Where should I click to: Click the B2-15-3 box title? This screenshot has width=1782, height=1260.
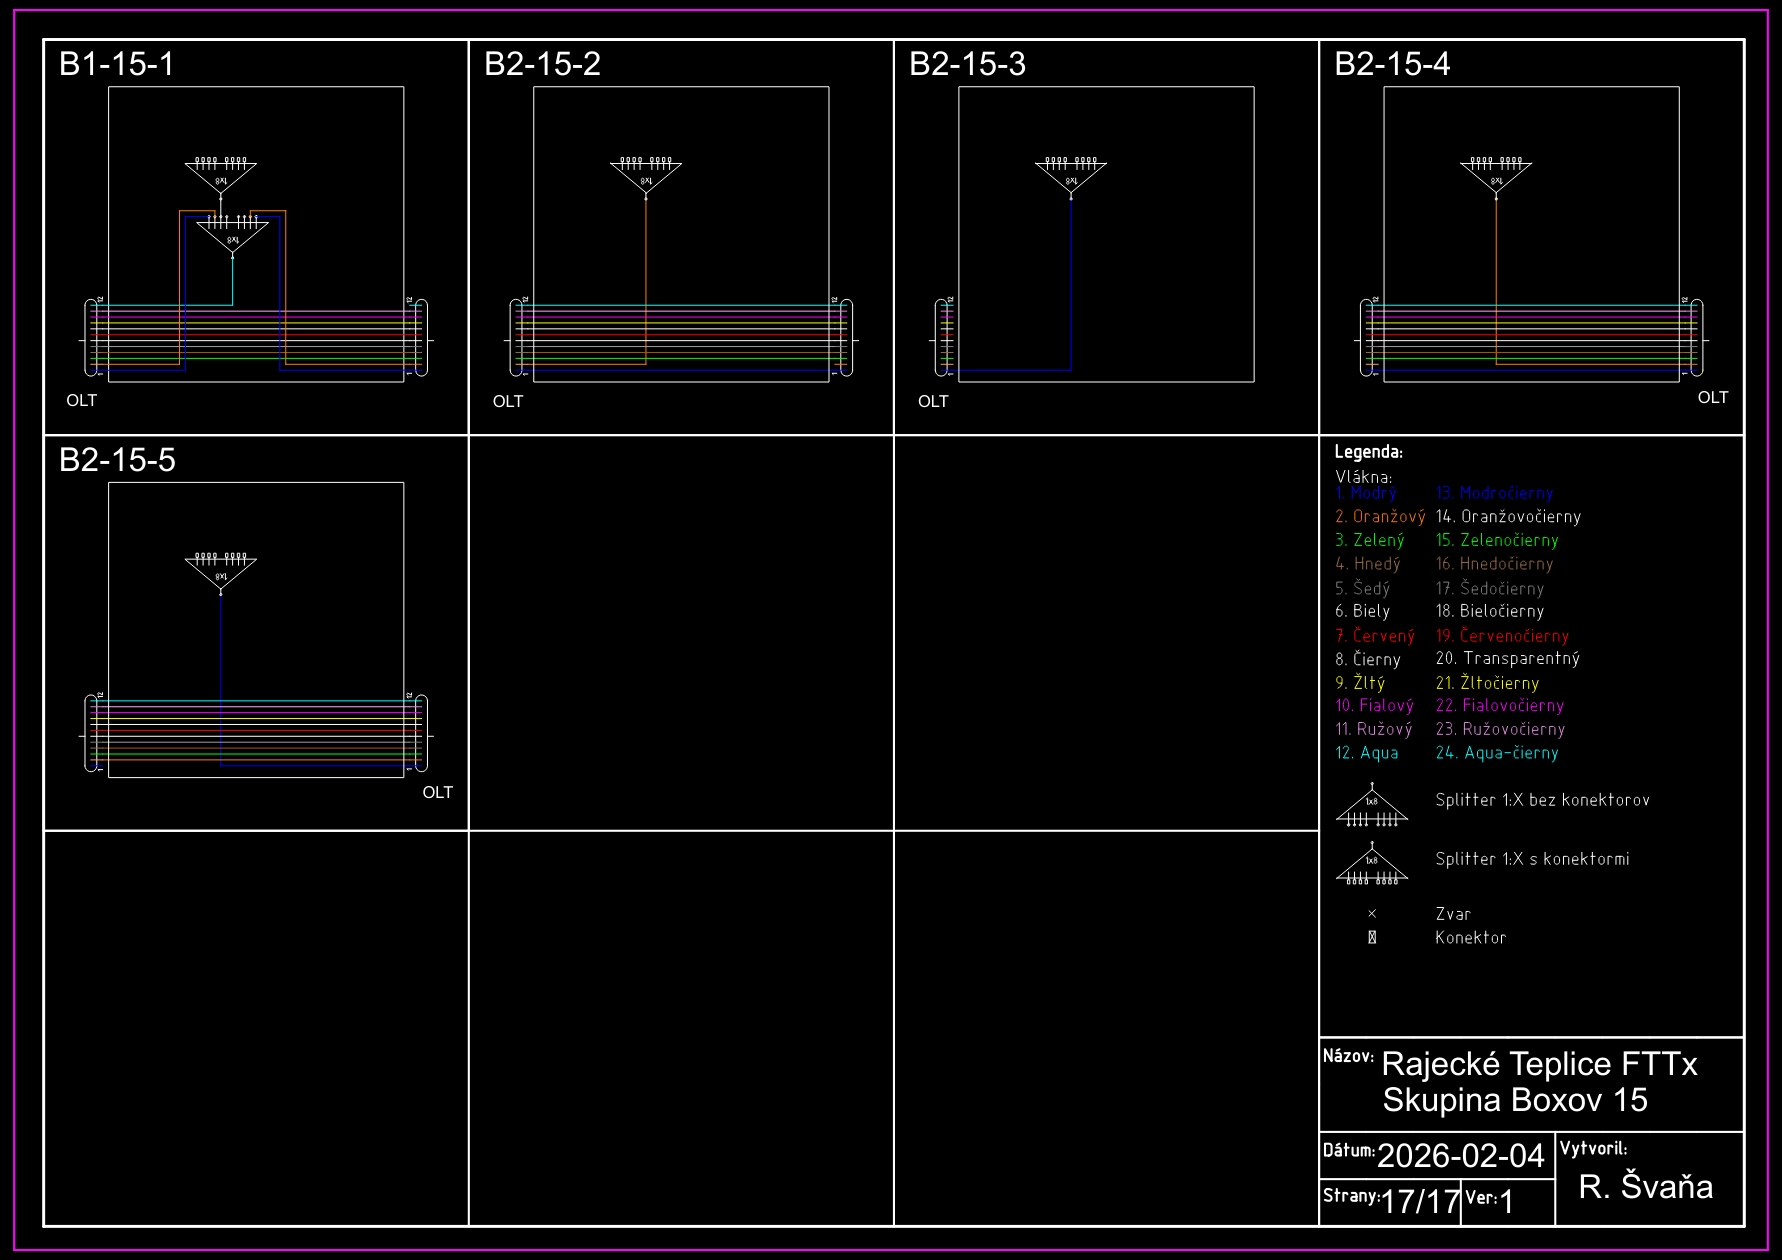[967, 64]
